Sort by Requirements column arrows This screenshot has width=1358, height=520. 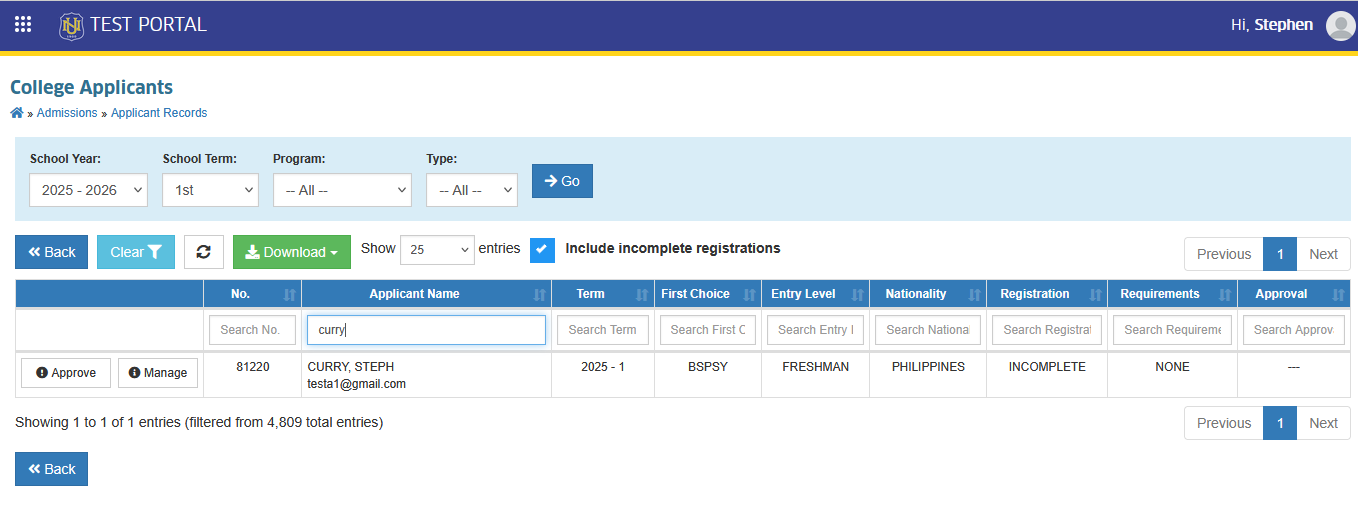(1225, 294)
